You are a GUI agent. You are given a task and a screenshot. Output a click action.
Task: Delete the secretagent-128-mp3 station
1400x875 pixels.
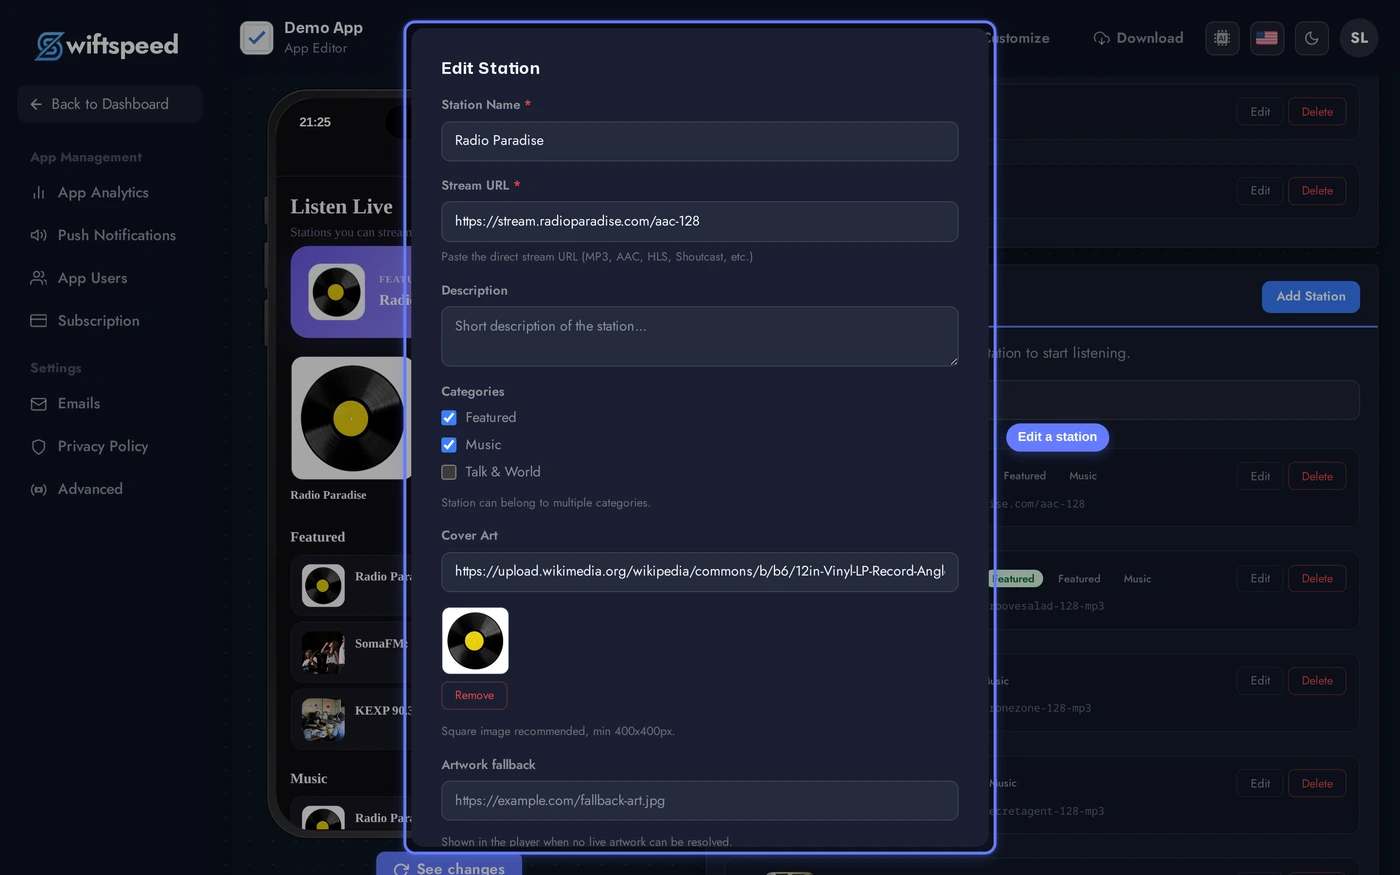click(x=1317, y=784)
